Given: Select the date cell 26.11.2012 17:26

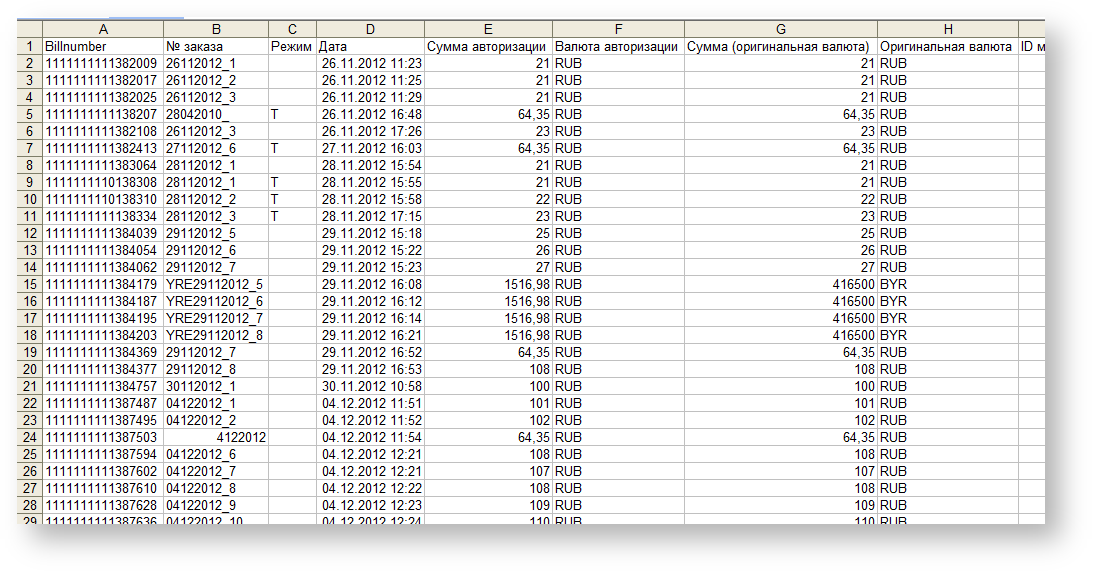Looking at the screenshot, I should pyautogui.click(x=370, y=131).
